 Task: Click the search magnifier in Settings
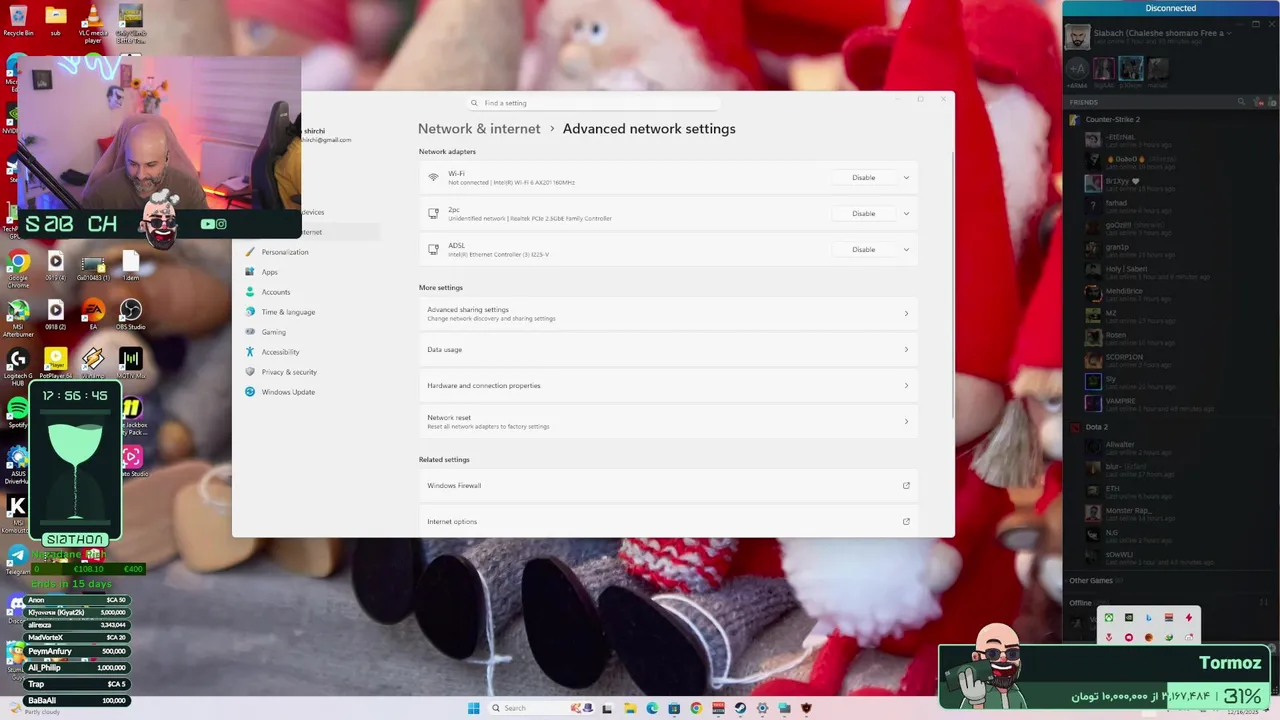click(475, 103)
